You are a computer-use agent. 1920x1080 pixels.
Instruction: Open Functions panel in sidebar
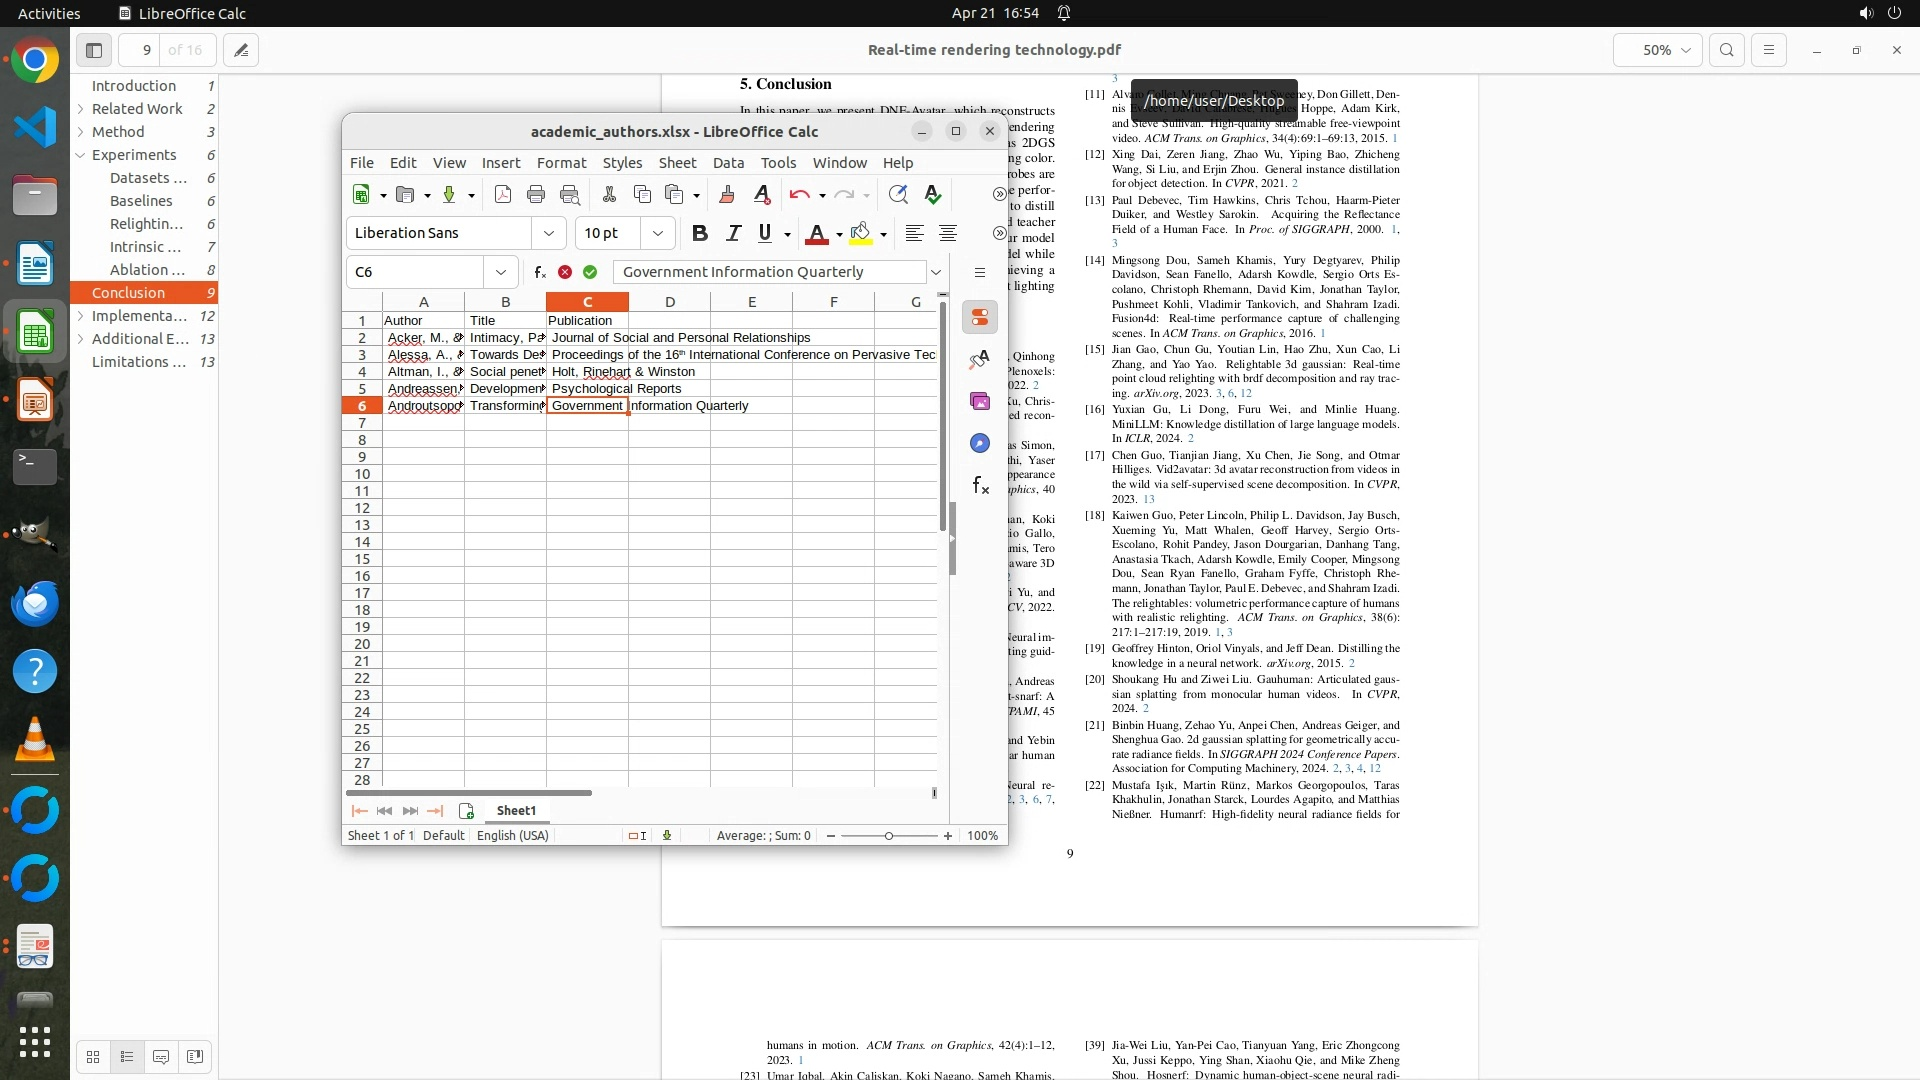point(980,486)
